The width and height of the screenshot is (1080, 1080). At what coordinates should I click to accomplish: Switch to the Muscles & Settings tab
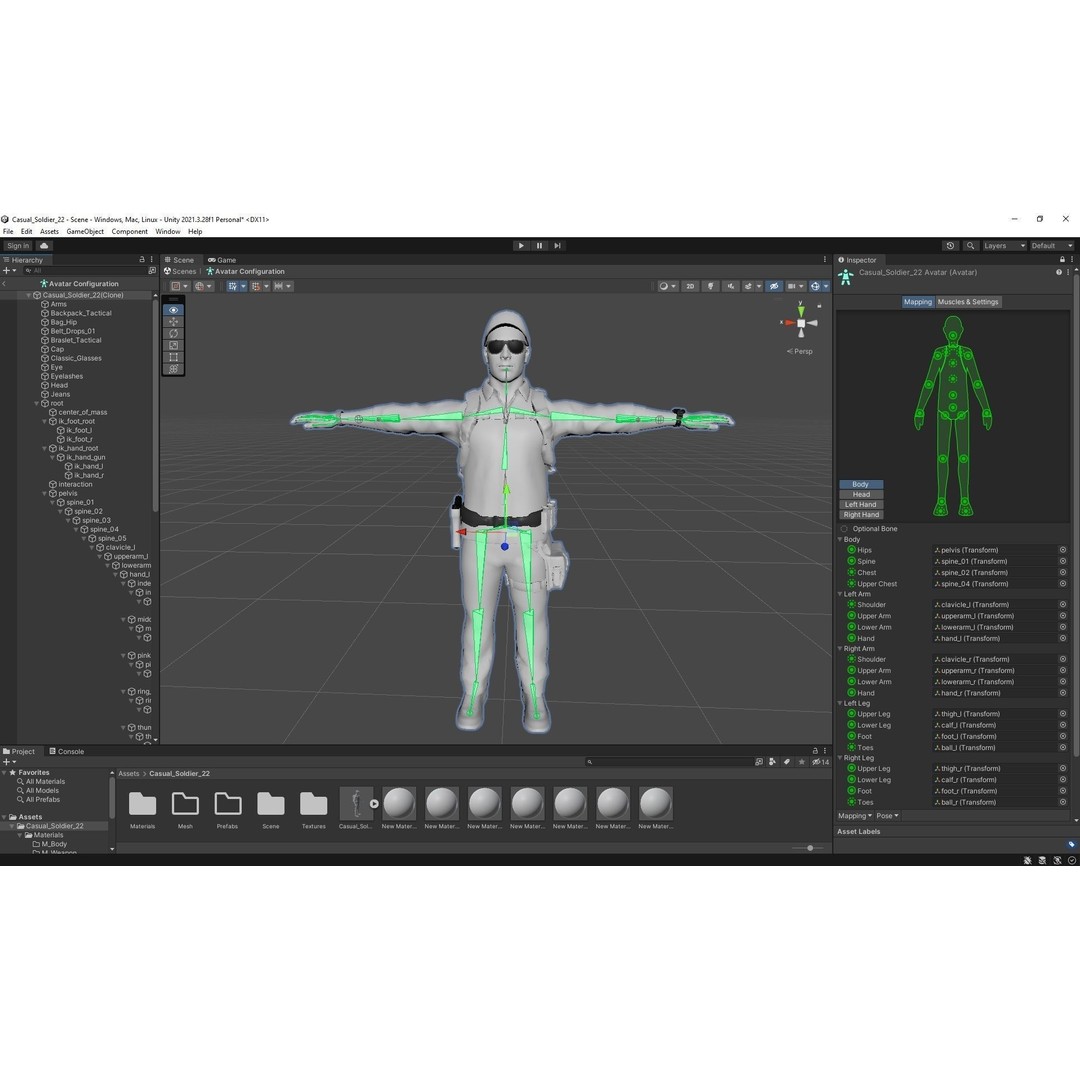(967, 301)
